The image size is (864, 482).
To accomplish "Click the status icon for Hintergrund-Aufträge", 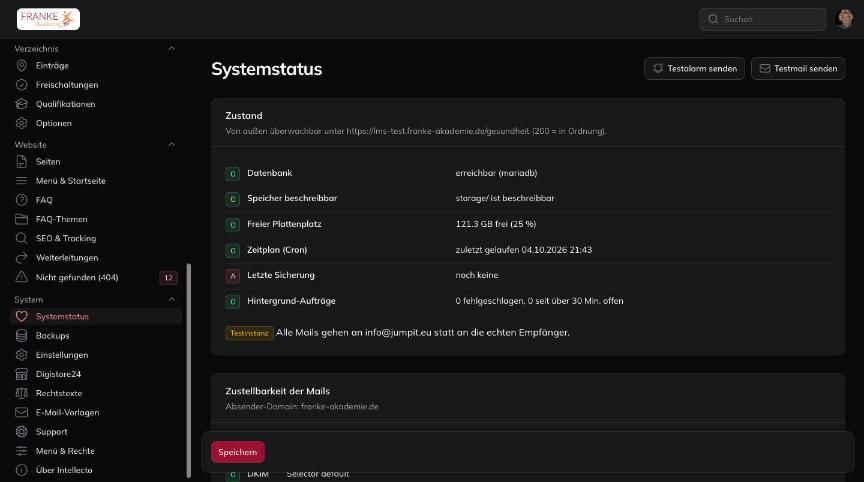I will coord(233,301).
